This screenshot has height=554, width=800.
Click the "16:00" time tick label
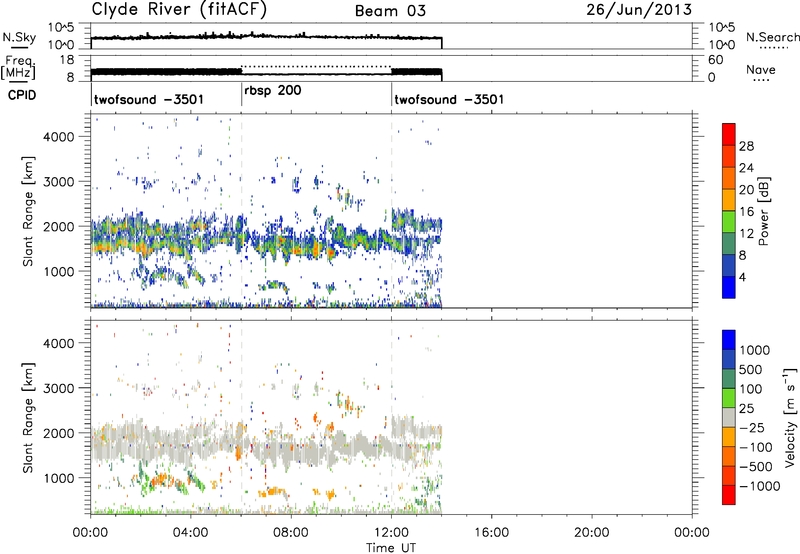pos(491,533)
